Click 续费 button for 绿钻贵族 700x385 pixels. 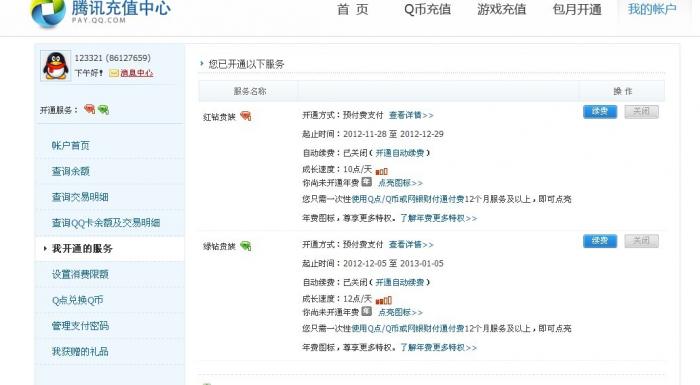pos(600,241)
